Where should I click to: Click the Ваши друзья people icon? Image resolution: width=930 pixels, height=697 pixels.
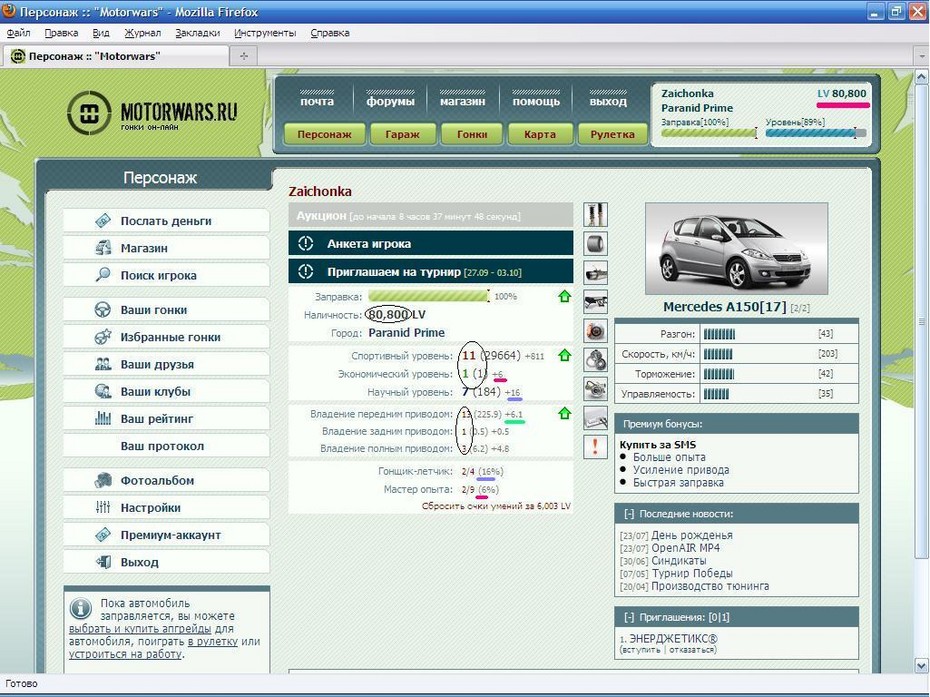point(103,364)
